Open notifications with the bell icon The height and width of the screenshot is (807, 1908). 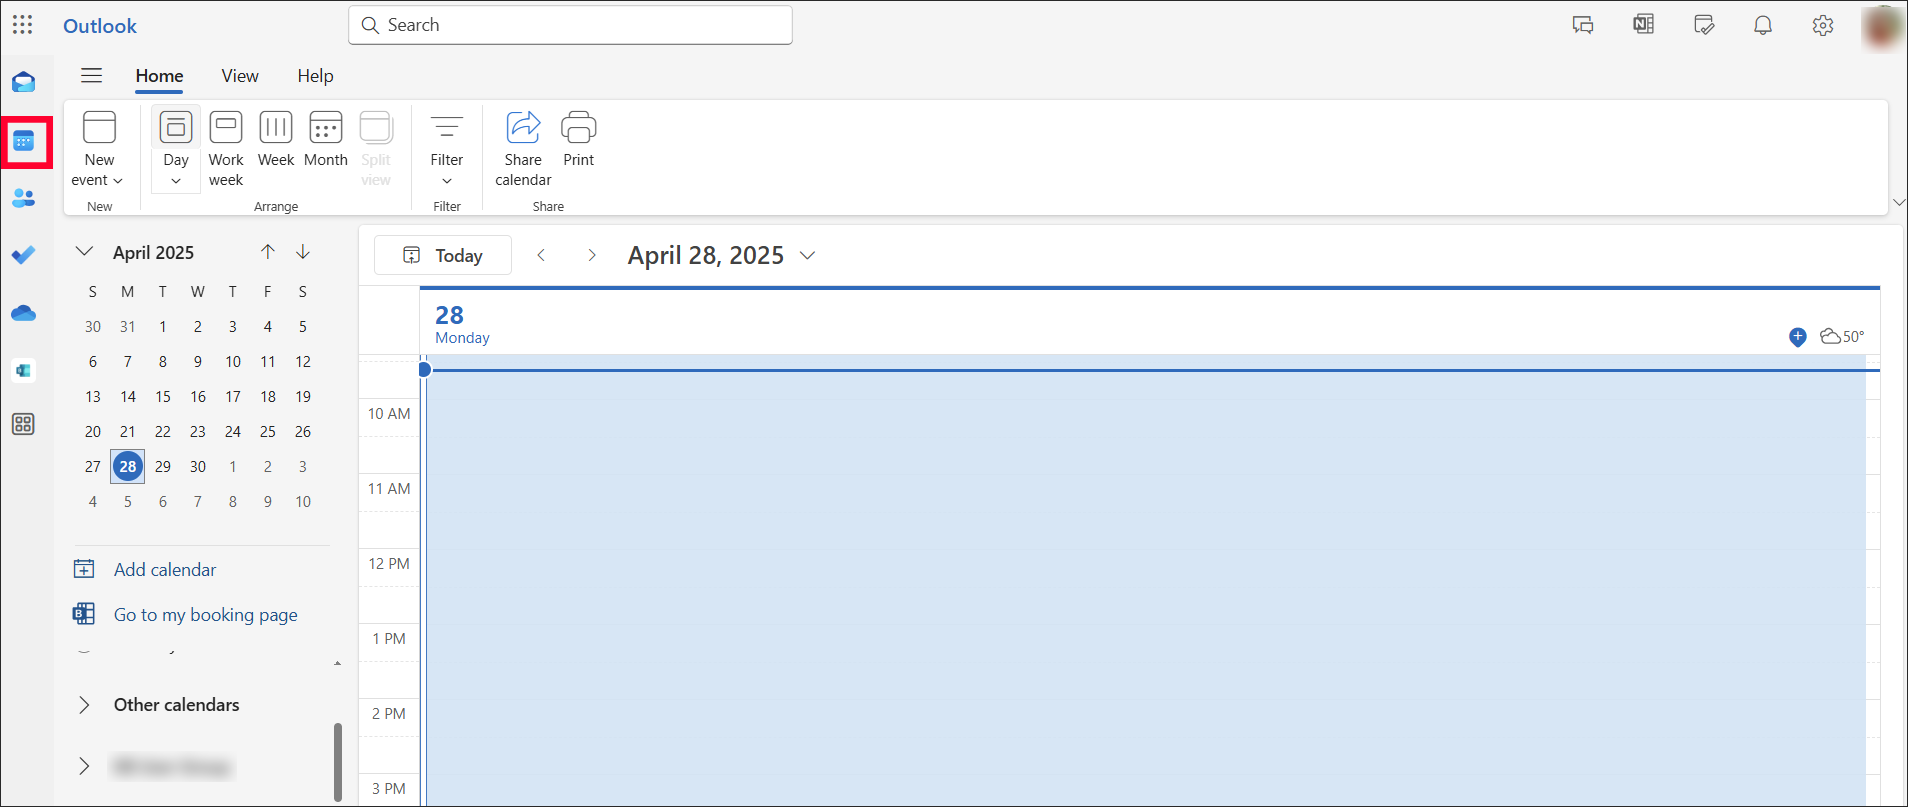point(1762,25)
